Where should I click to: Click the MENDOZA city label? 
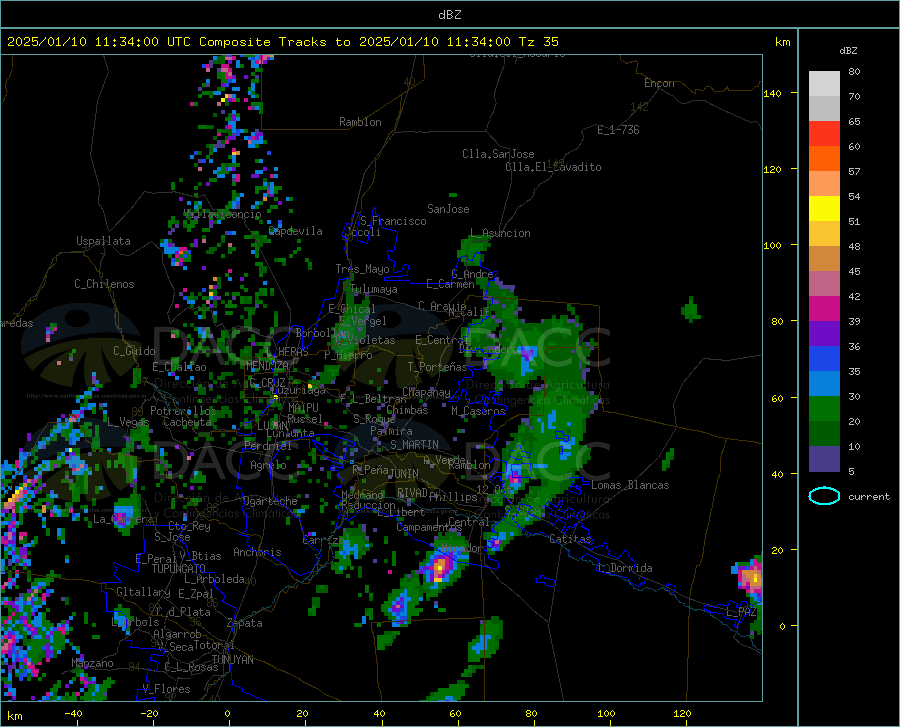coord(267,365)
